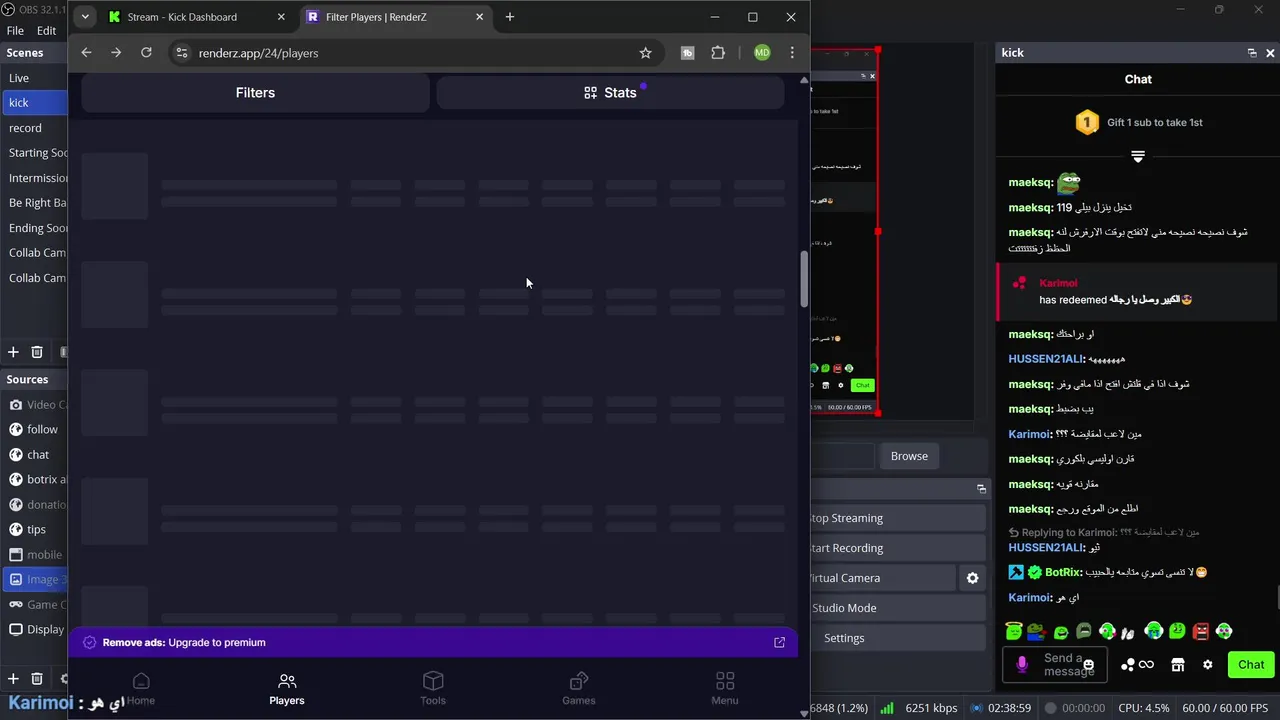Click the halo green emote in quick bar
1280x720 pixels.
pos(1014,631)
